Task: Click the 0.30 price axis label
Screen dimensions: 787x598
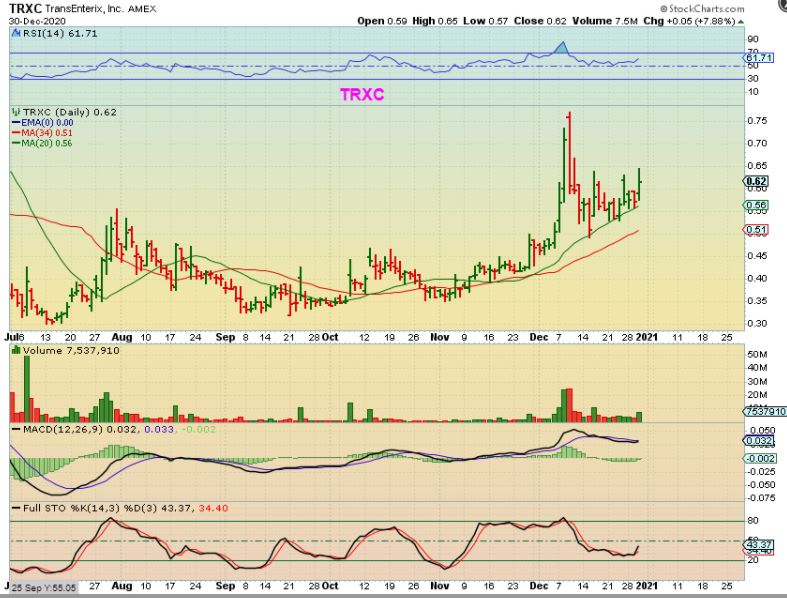Action: [757, 323]
